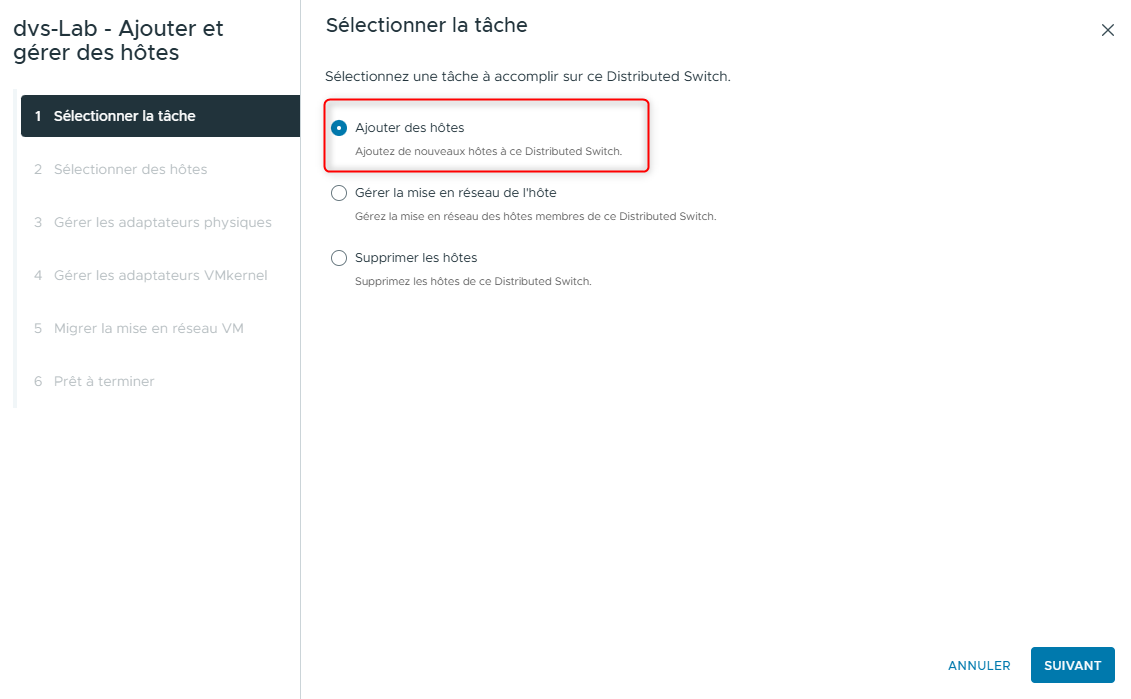1131x699 pixels.
Task: Click the "Gérer la mise en réseau de l'hôte" label
Action: [456, 192]
